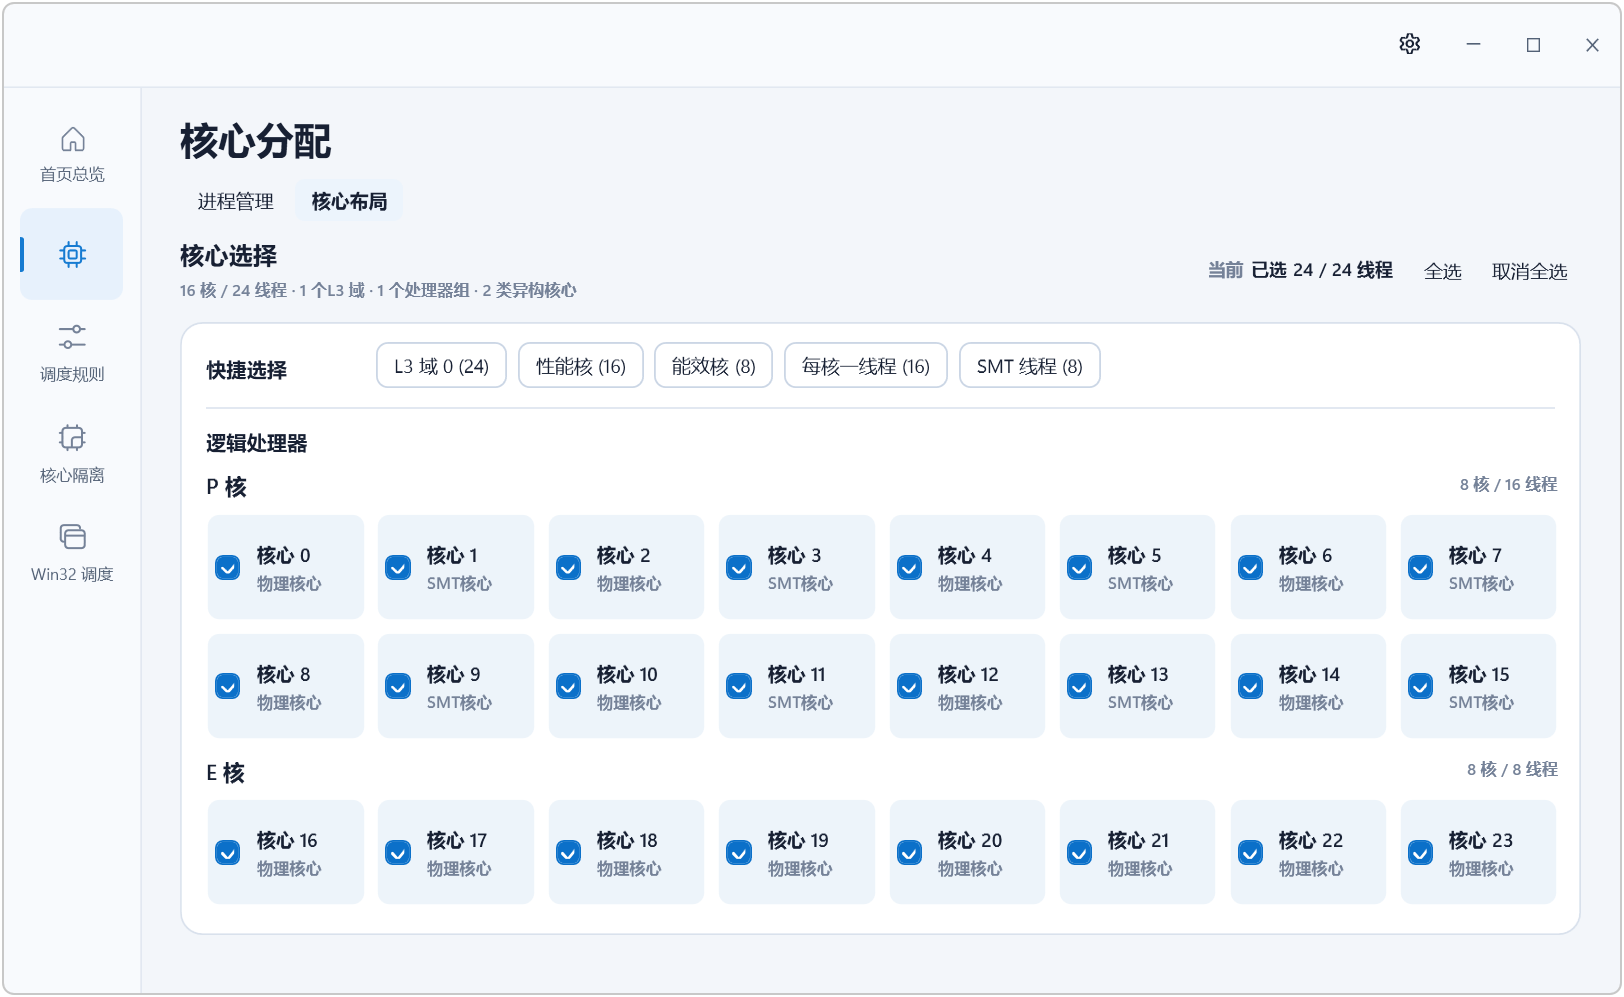Toggle 核心 15 checkbox
The image size is (1624, 997).
[1420, 687]
